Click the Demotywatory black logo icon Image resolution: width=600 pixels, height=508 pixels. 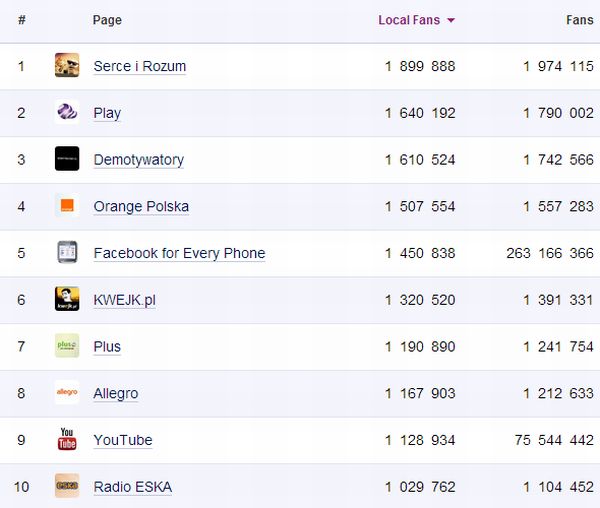click(x=67, y=159)
